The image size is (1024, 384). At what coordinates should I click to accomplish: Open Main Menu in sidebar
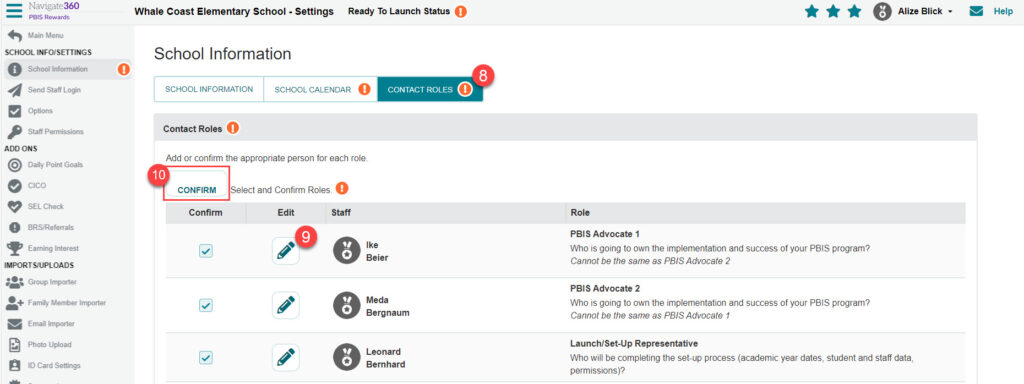pos(46,35)
